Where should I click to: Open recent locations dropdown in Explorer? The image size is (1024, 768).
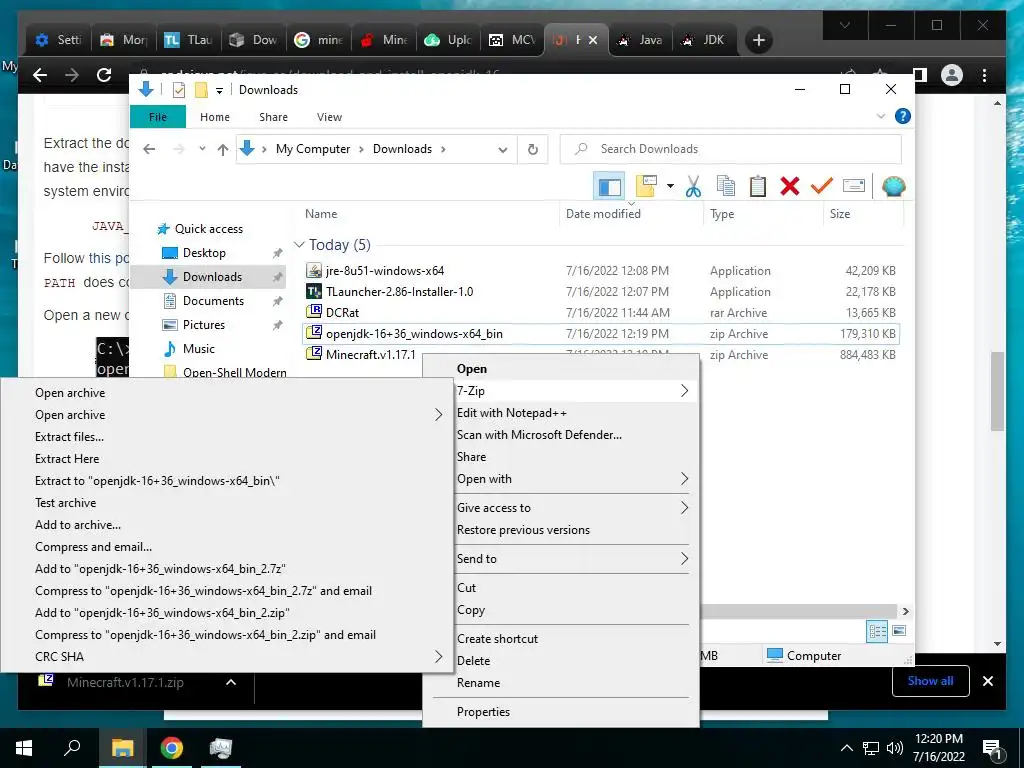[x=202, y=149]
